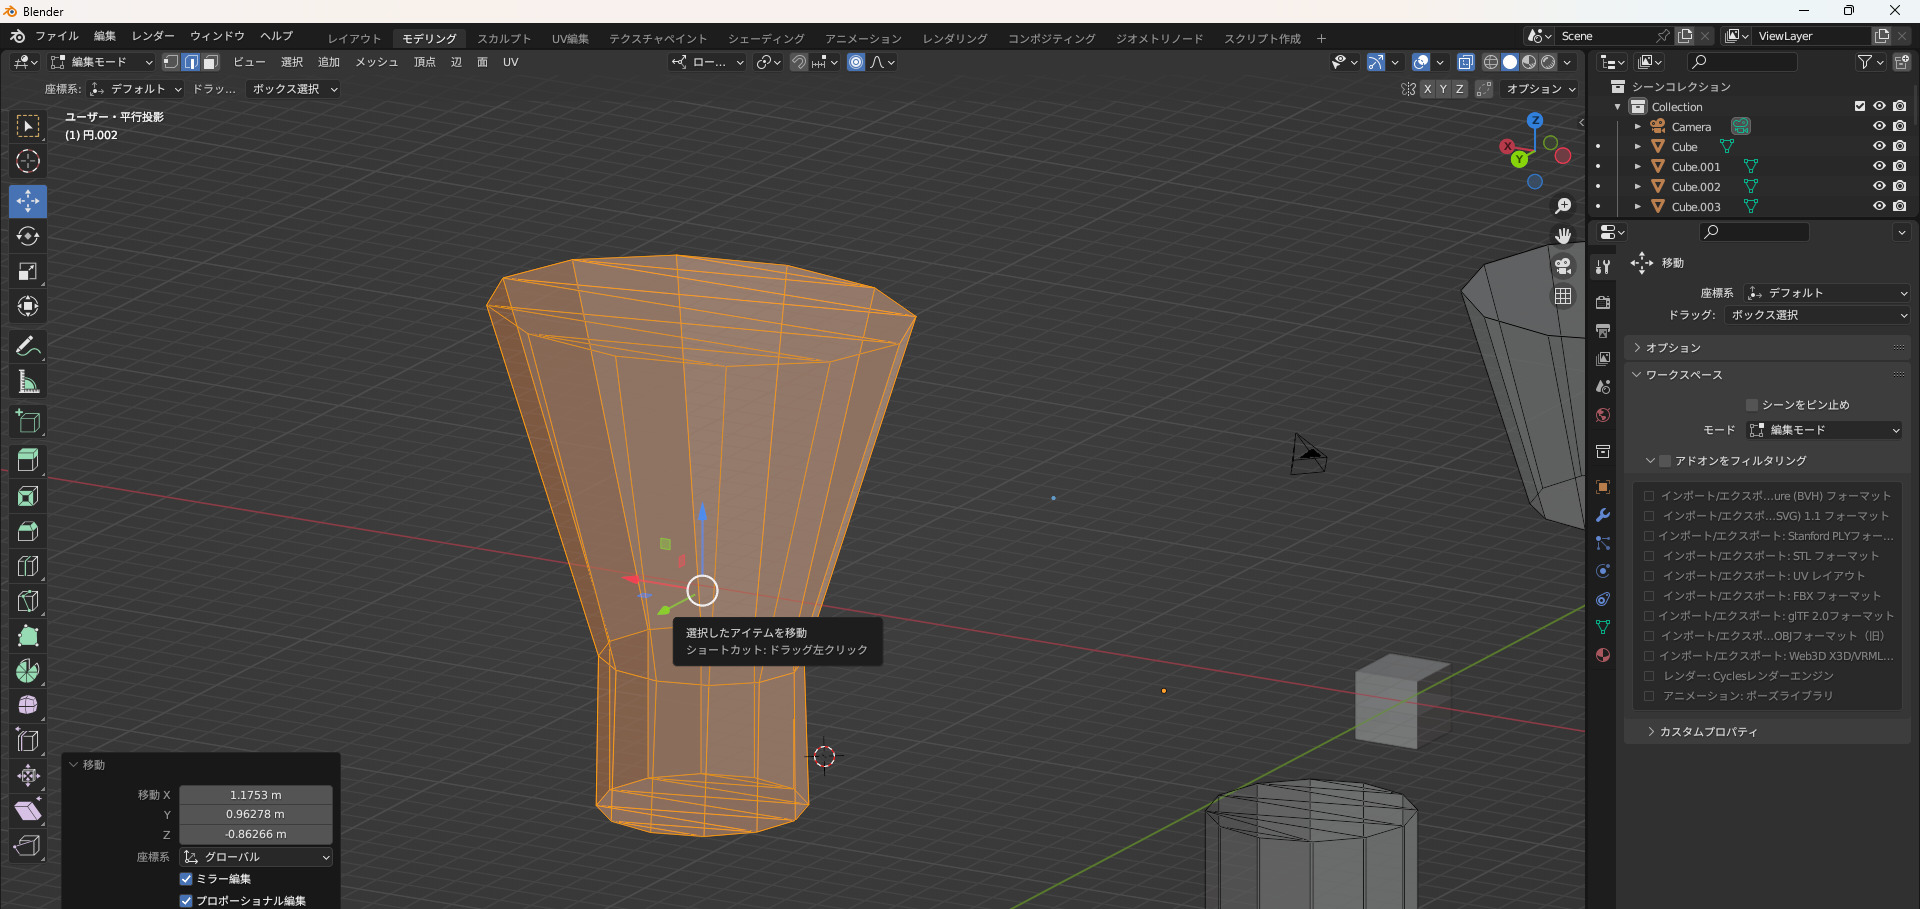Open the Modifiers wrench properties tab

(x=1603, y=515)
